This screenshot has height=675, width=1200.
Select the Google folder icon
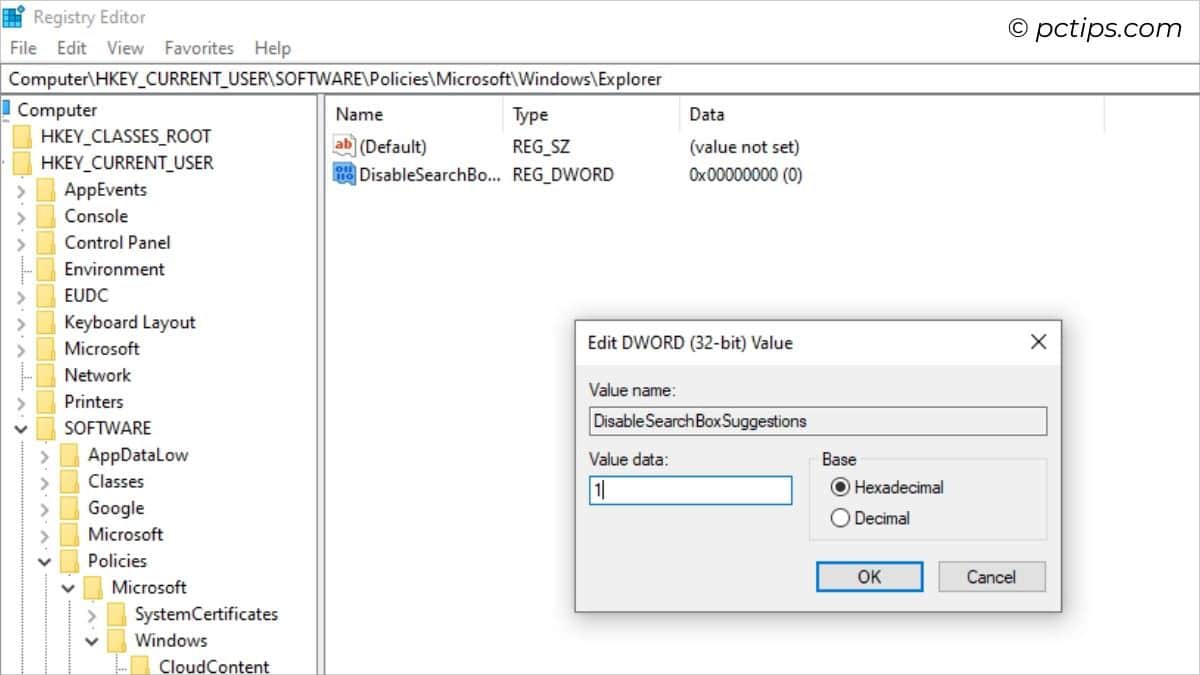[71, 508]
